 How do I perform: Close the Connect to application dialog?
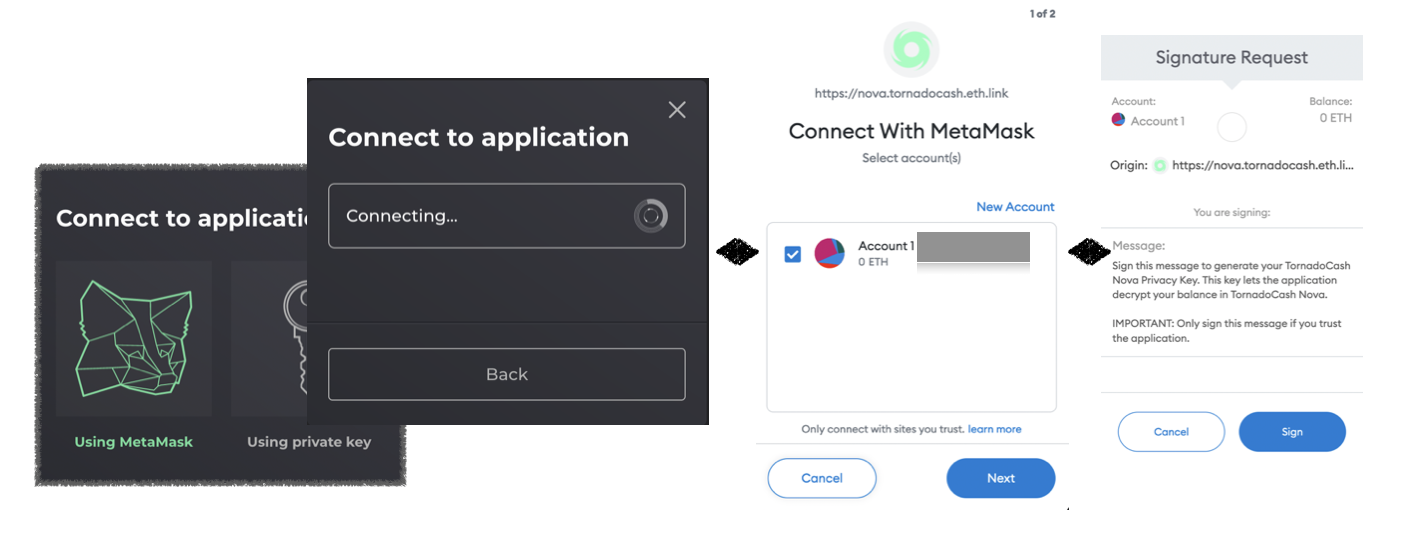click(x=677, y=110)
